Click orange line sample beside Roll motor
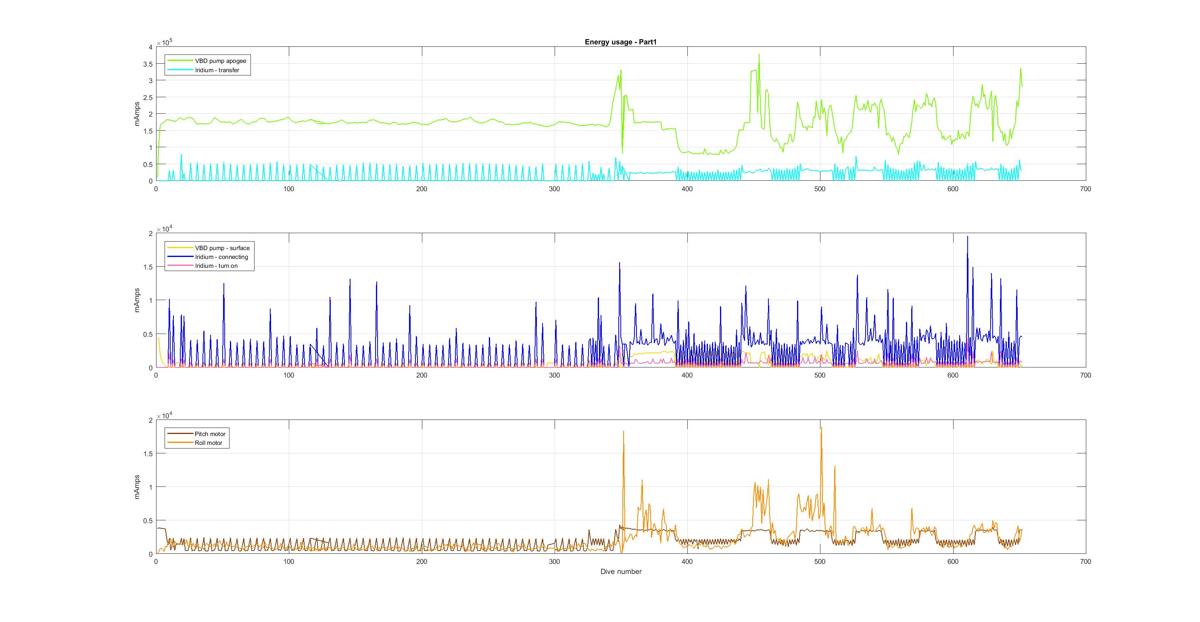The height and width of the screenshot is (622, 1200). coord(179,442)
